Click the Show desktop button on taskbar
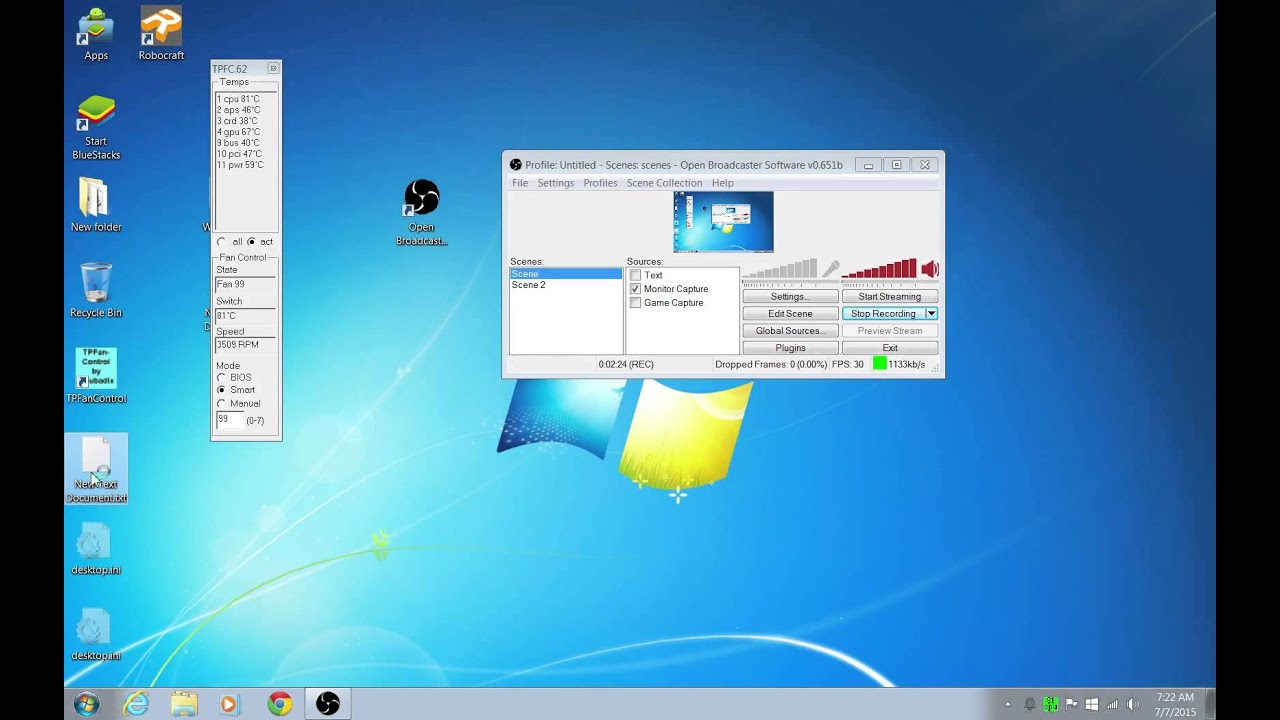Viewport: 1280px width, 720px height. (x=1210, y=704)
